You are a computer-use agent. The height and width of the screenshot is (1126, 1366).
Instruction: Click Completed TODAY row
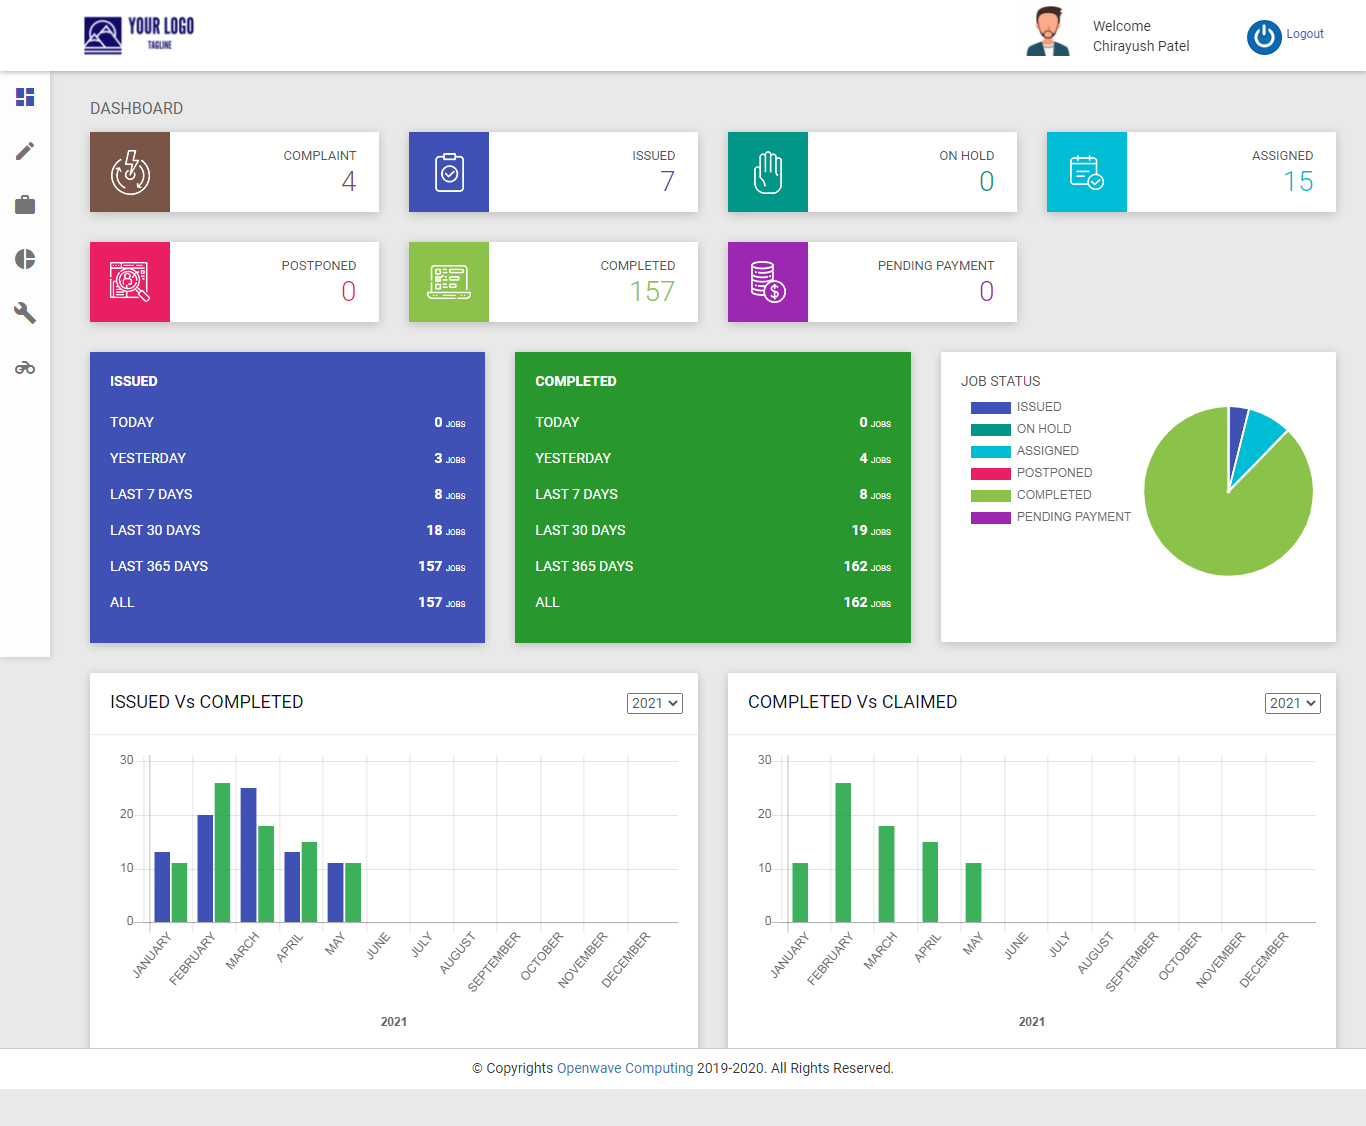click(x=713, y=422)
